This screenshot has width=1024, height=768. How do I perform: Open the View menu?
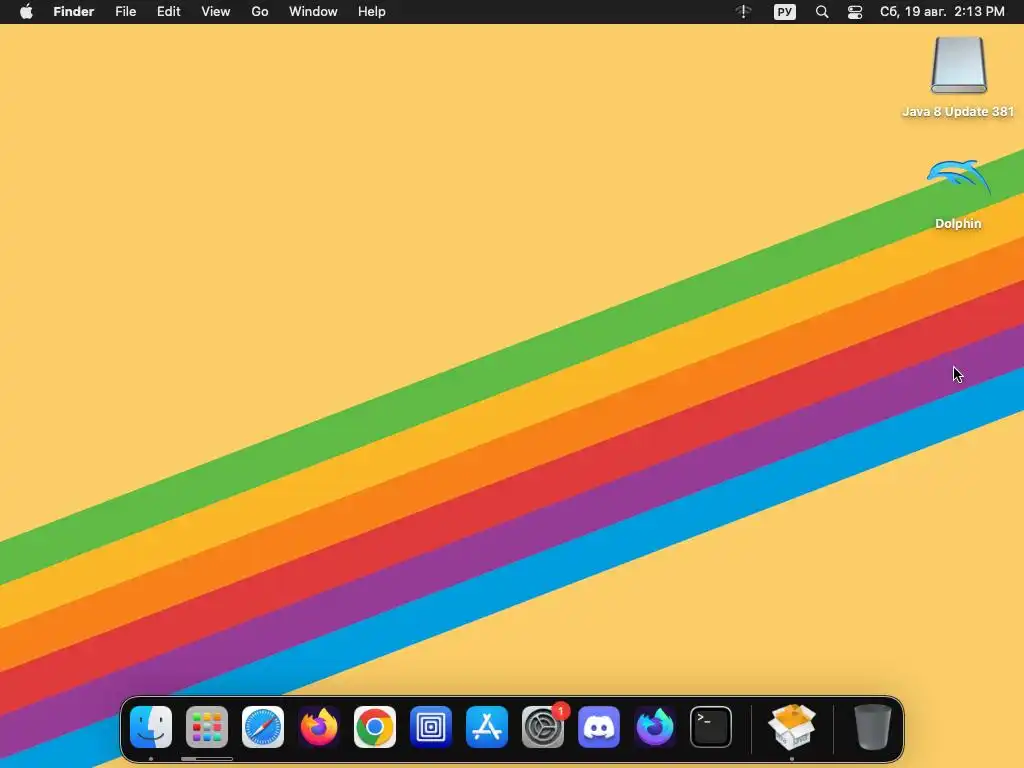point(216,12)
